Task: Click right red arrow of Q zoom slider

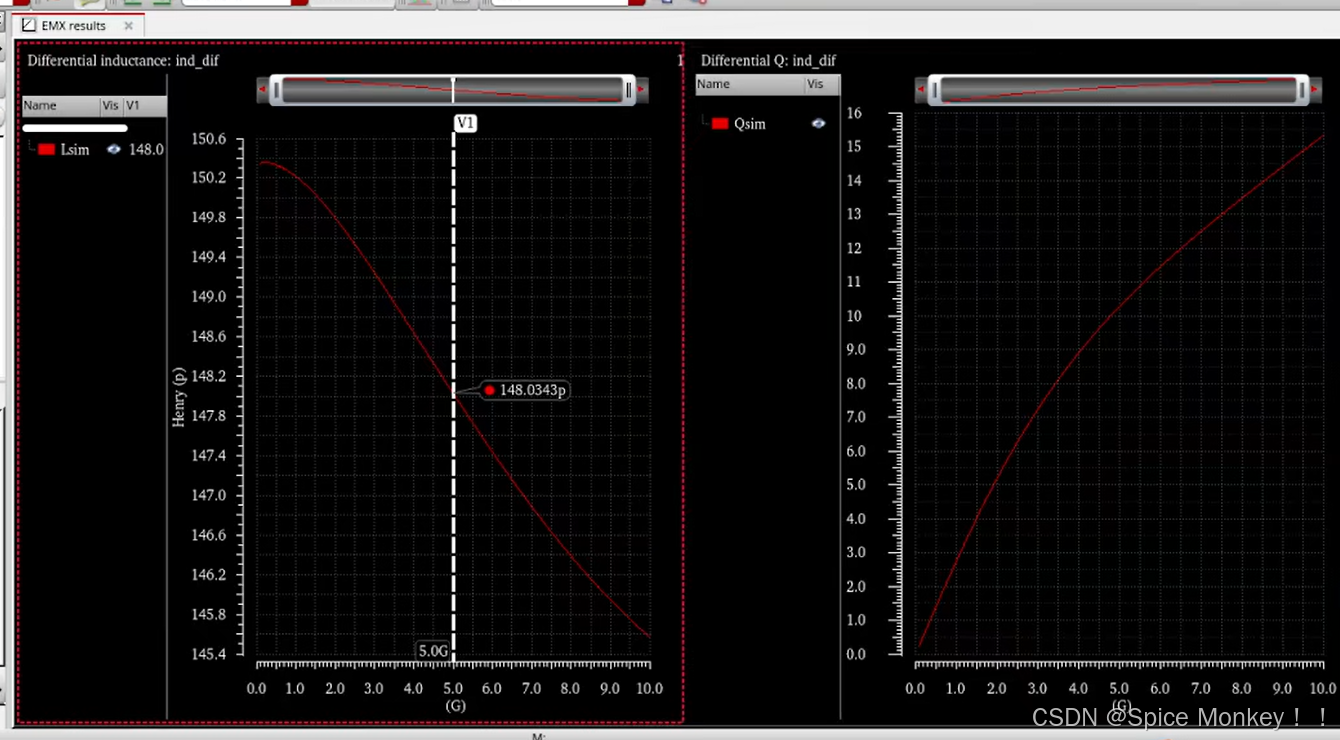Action: [x=1315, y=90]
